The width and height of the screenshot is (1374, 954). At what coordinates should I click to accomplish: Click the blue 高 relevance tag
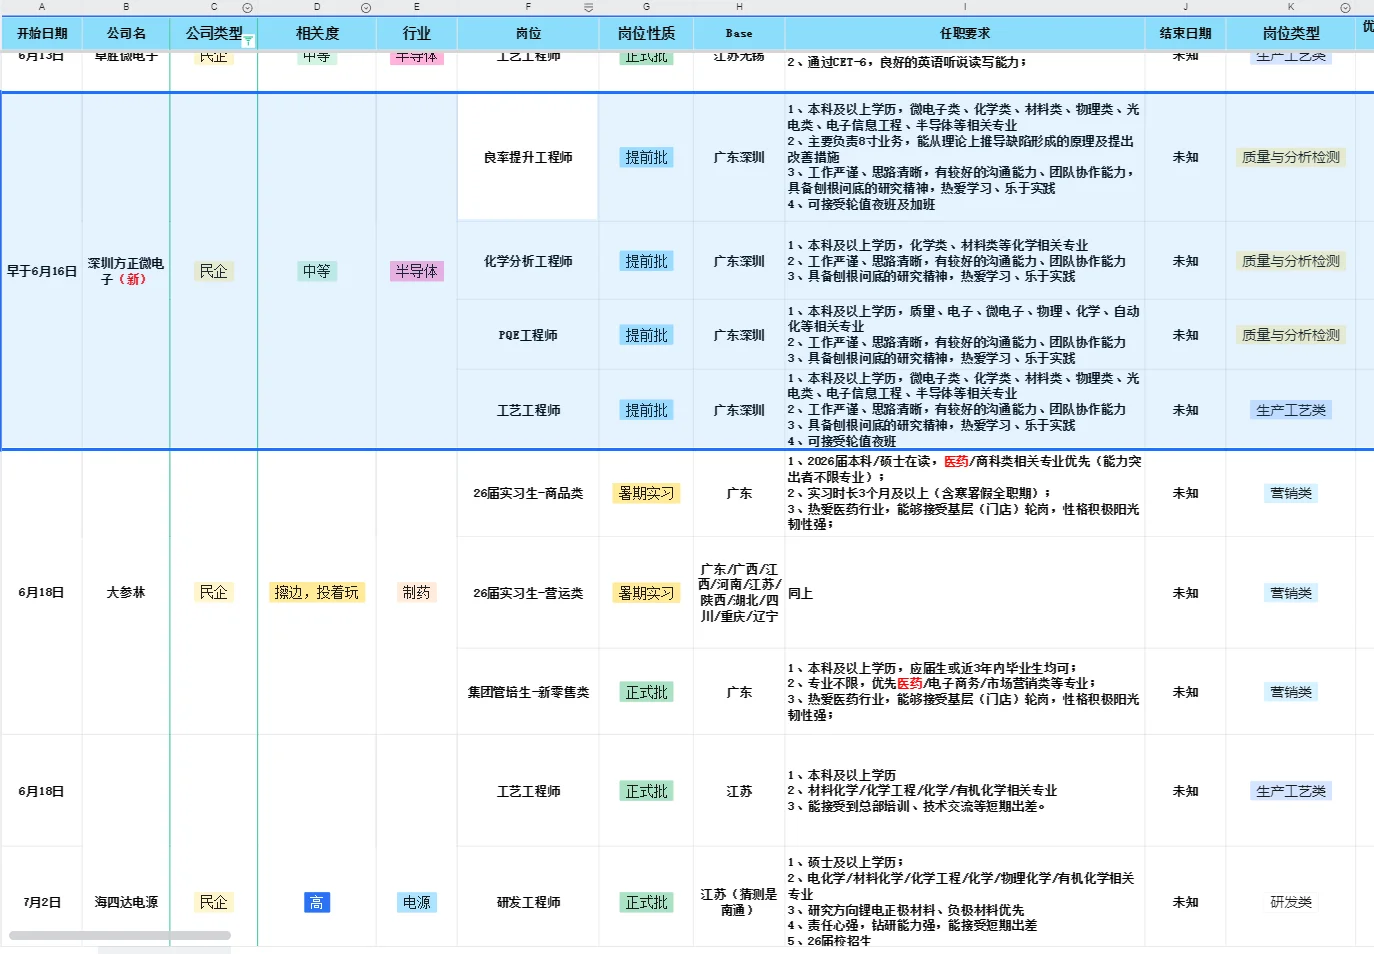(x=317, y=902)
